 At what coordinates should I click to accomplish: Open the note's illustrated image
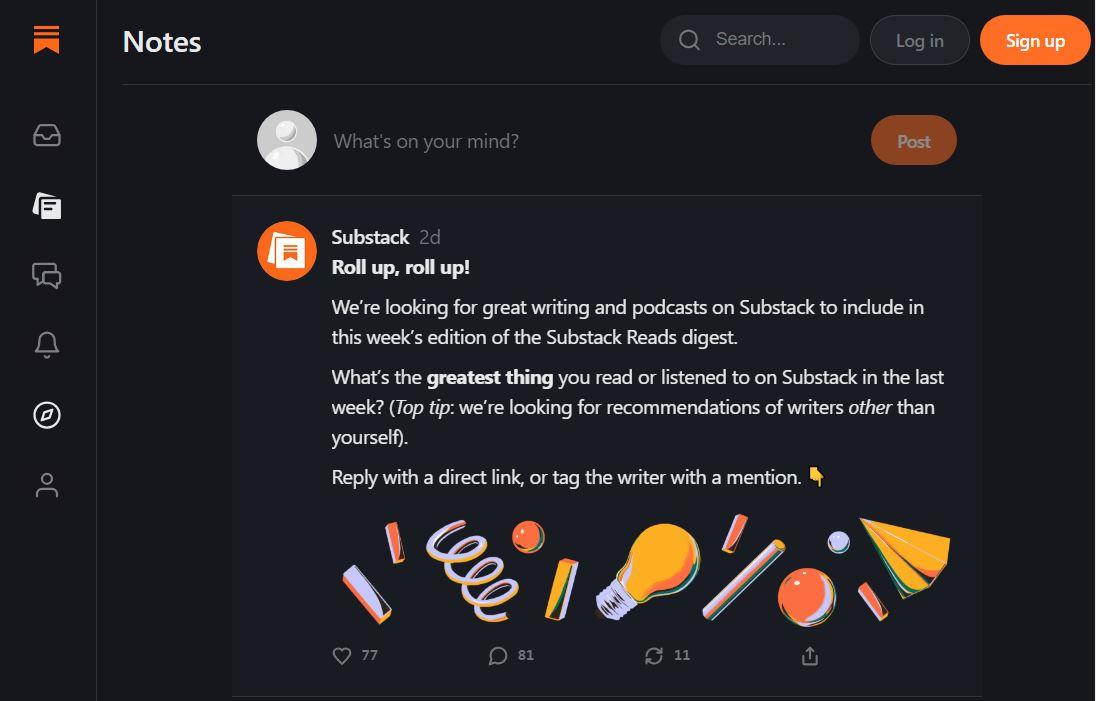tap(644, 569)
